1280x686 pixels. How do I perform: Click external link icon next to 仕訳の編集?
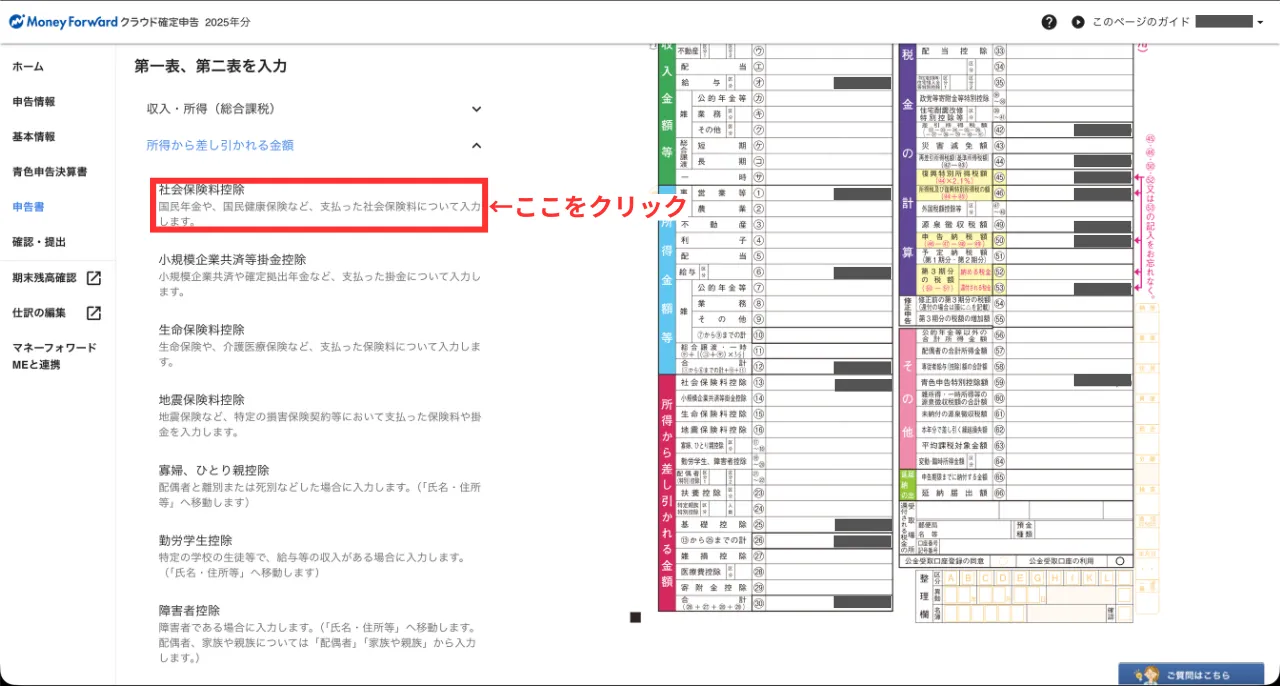point(93,313)
